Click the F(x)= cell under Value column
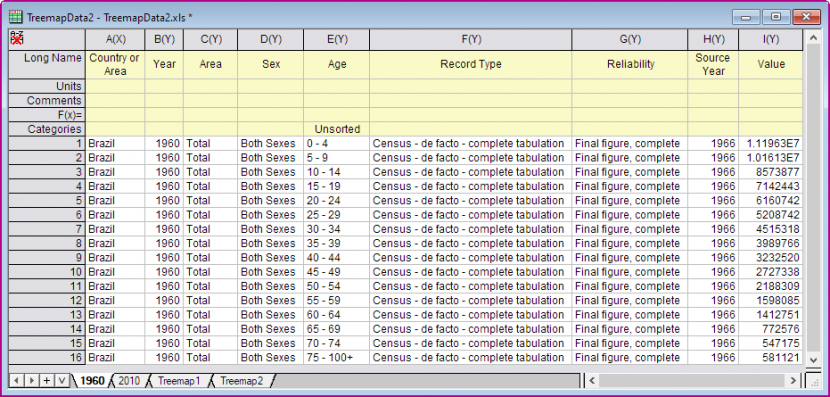 tap(771, 115)
